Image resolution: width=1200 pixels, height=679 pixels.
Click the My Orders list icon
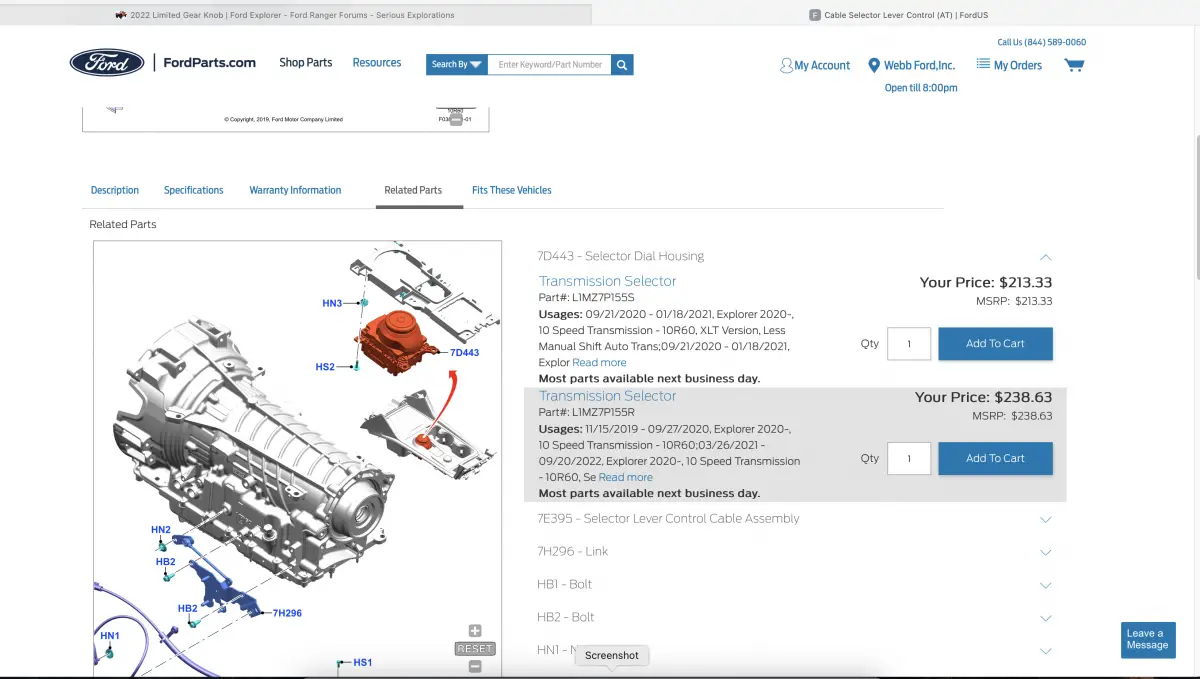[x=983, y=64]
